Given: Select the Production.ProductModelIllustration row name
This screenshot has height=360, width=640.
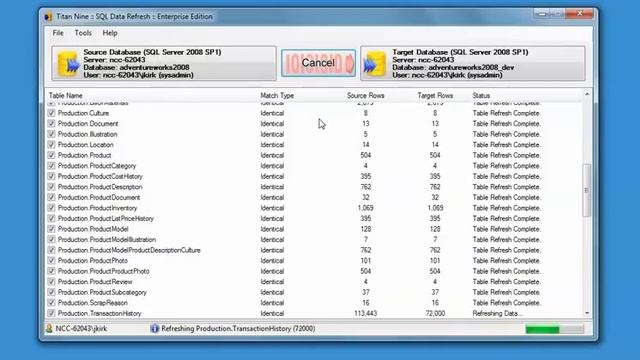Looking at the screenshot, I should tap(107, 240).
